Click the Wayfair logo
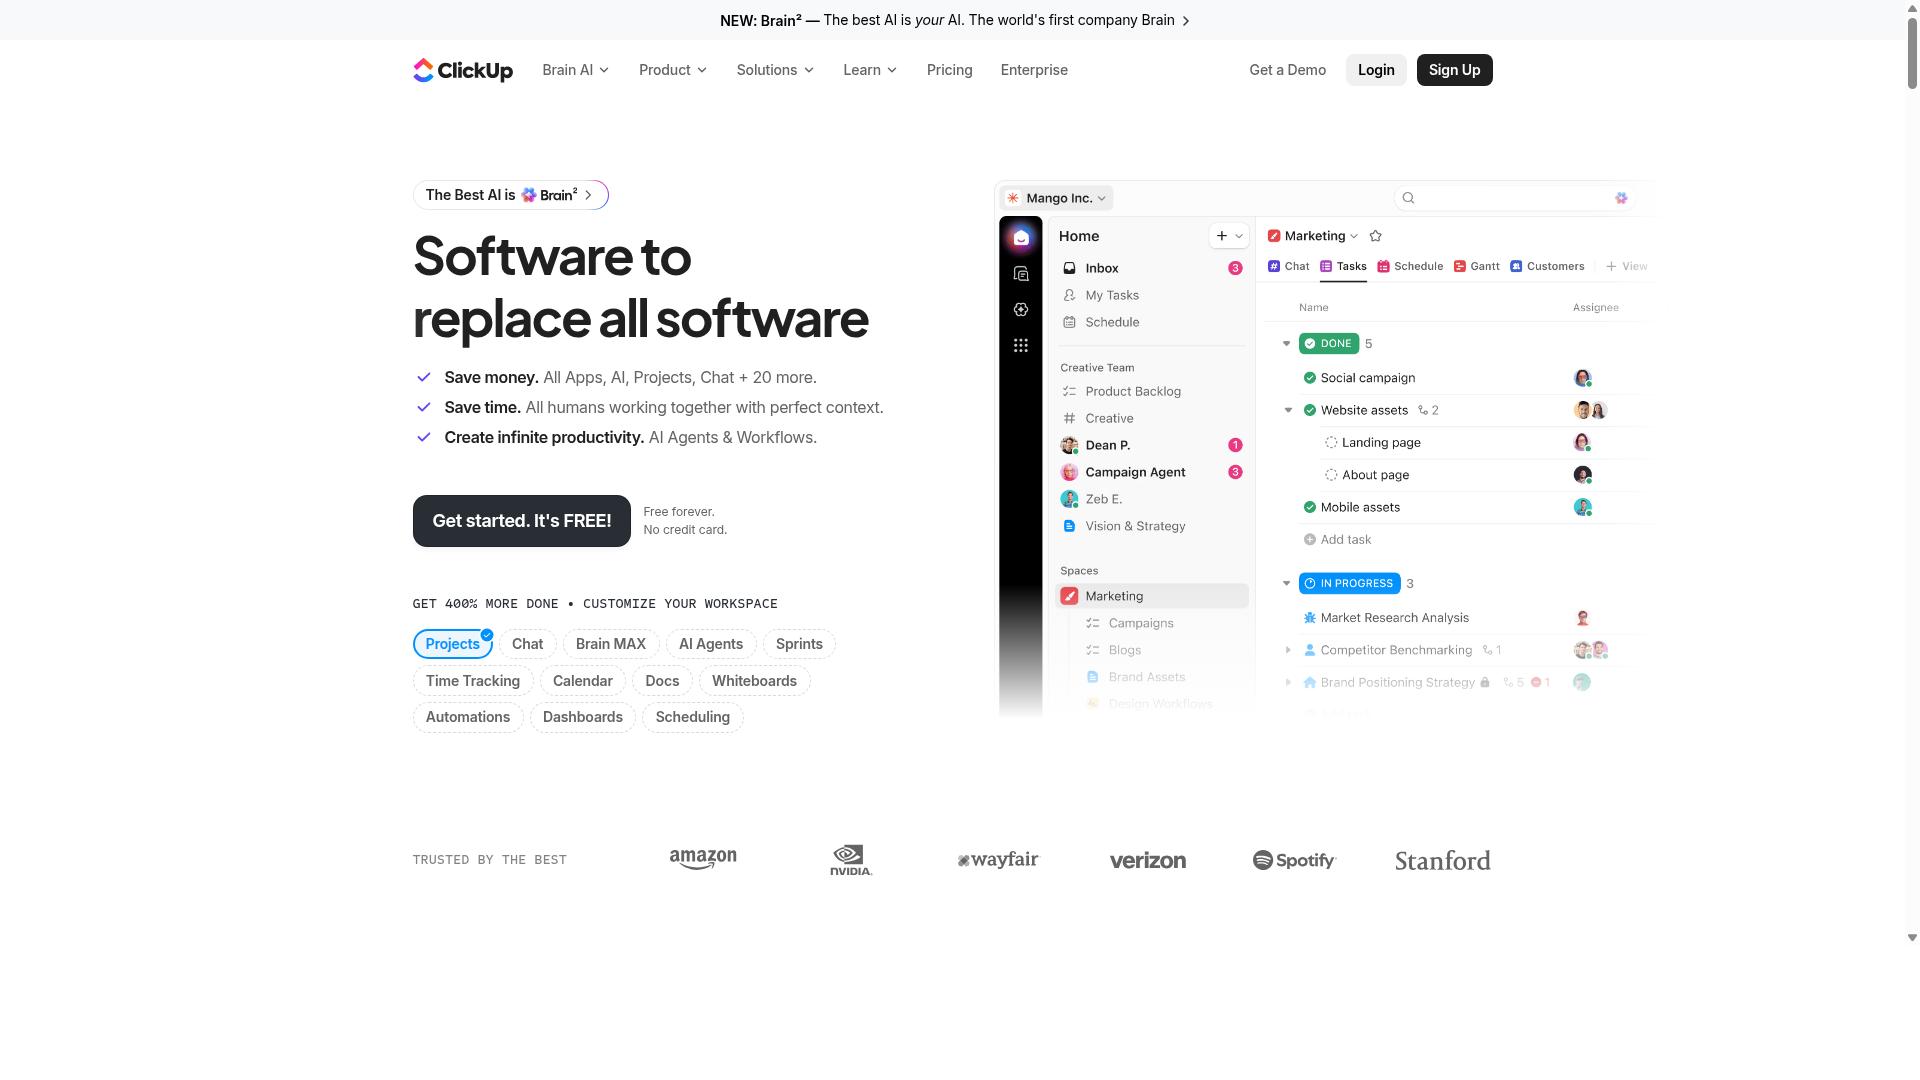Image resolution: width=1920 pixels, height=1080 pixels. (998, 860)
